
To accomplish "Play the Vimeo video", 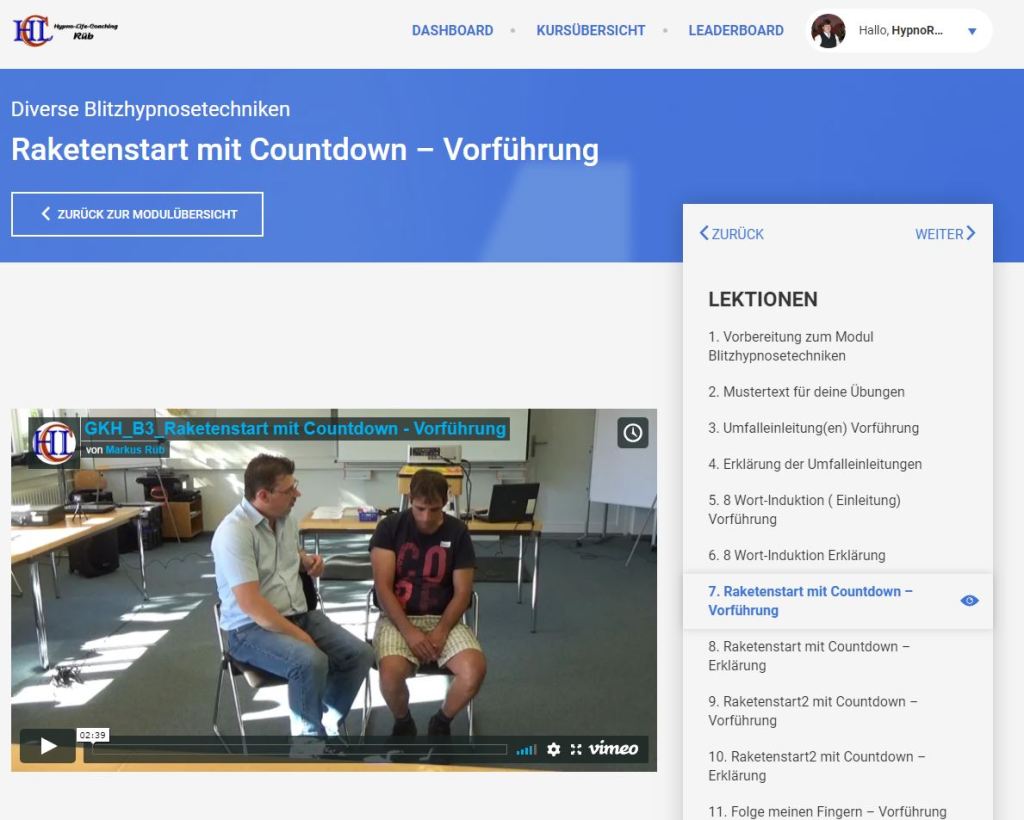I will 48,746.
